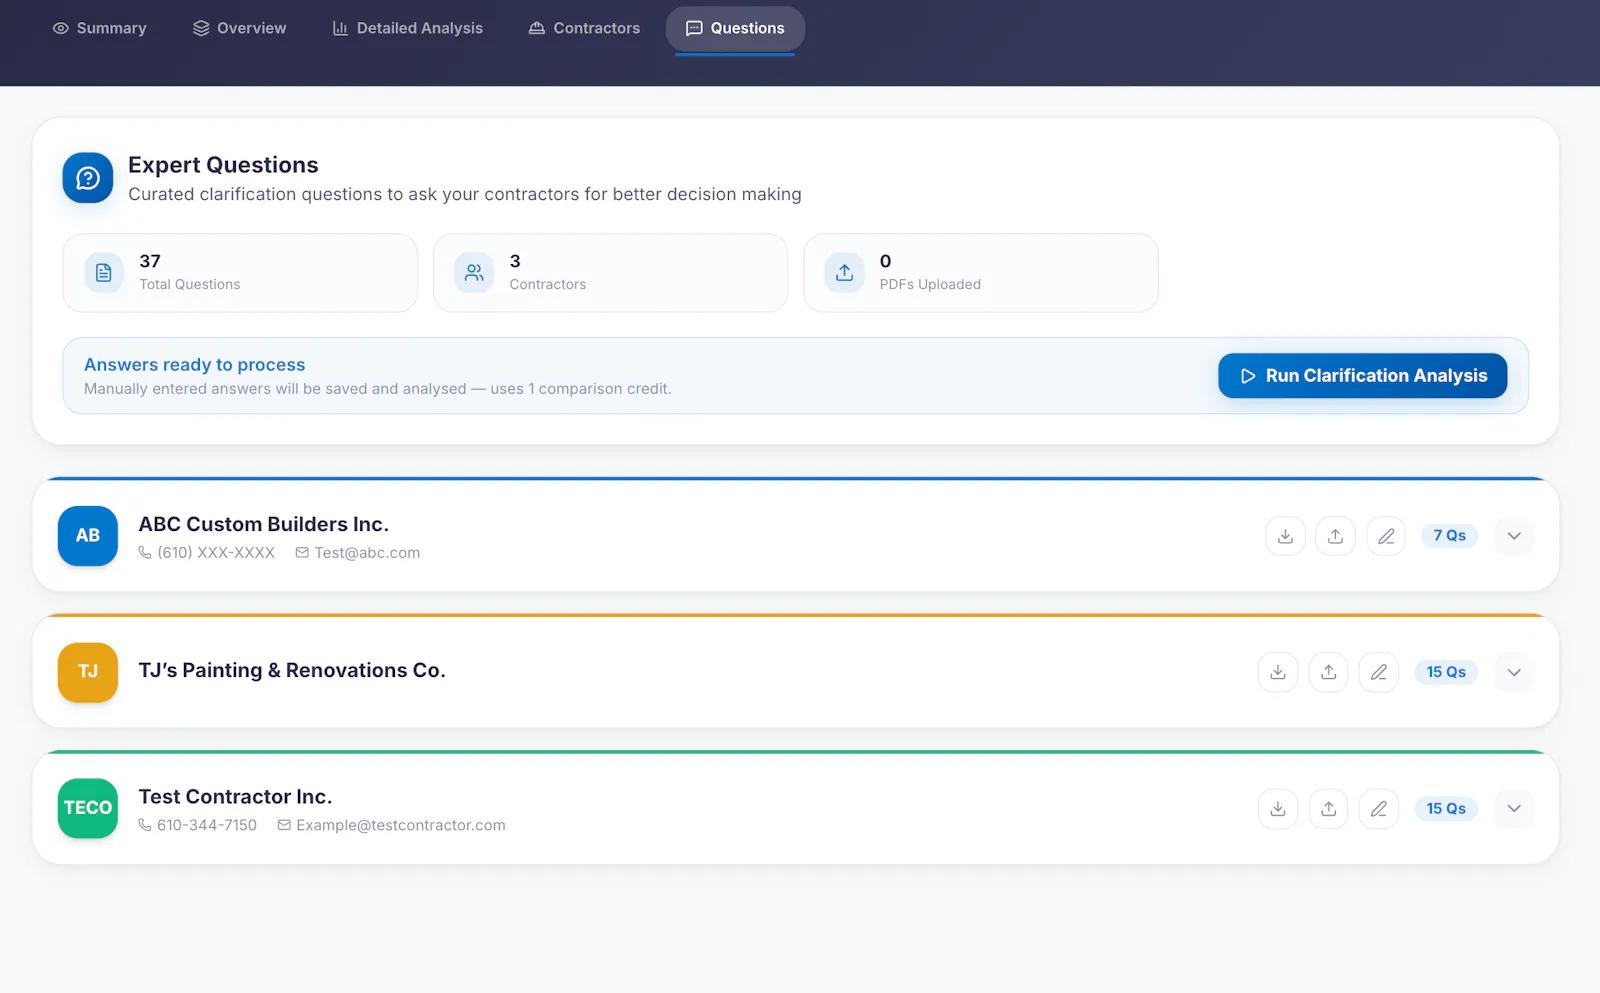
Task: Open the Summary tab
Action: pos(99,28)
